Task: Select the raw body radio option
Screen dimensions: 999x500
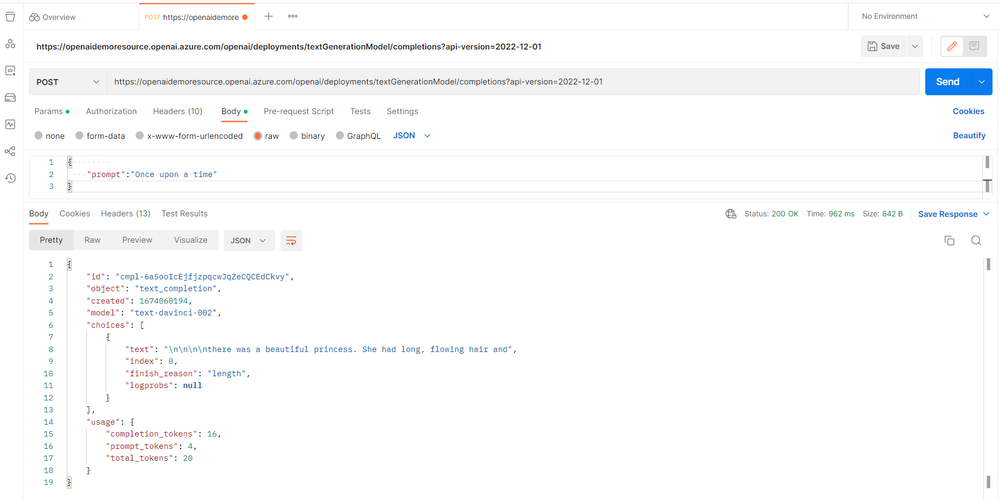Action: 258,136
